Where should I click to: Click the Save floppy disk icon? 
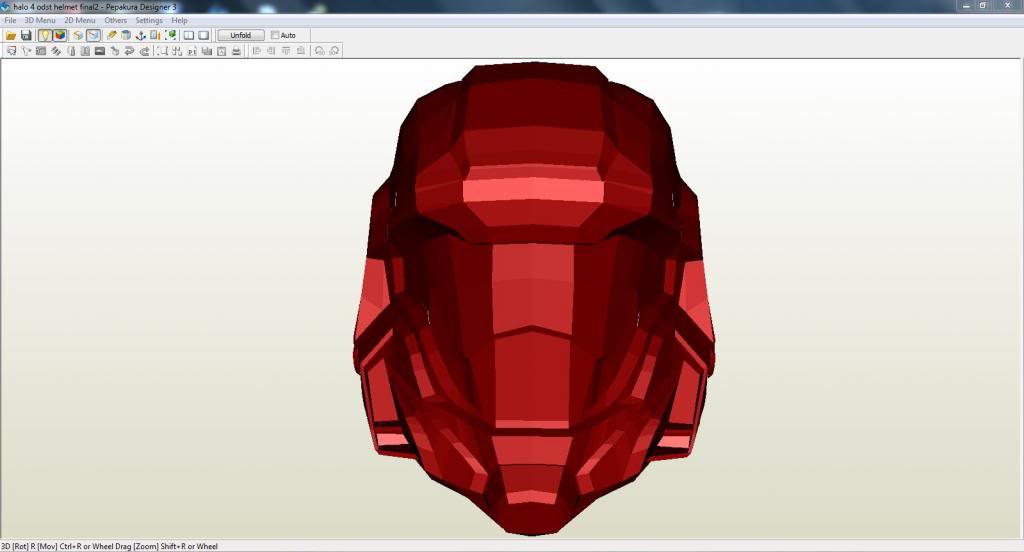[x=26, y=35]
